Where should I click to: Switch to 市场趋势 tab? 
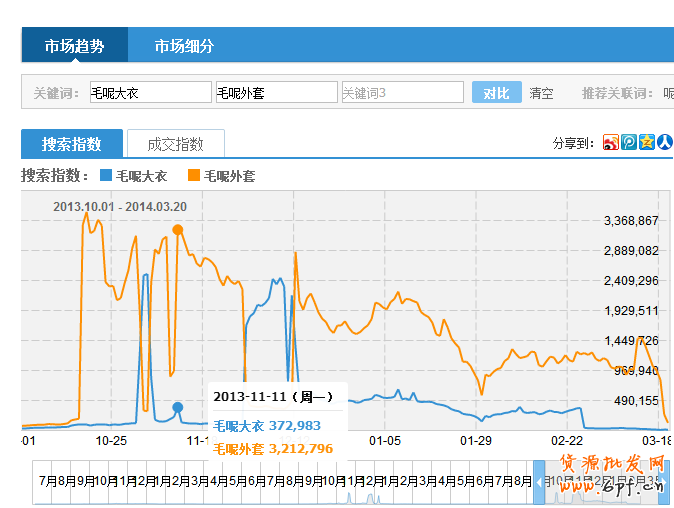(75, 46)
